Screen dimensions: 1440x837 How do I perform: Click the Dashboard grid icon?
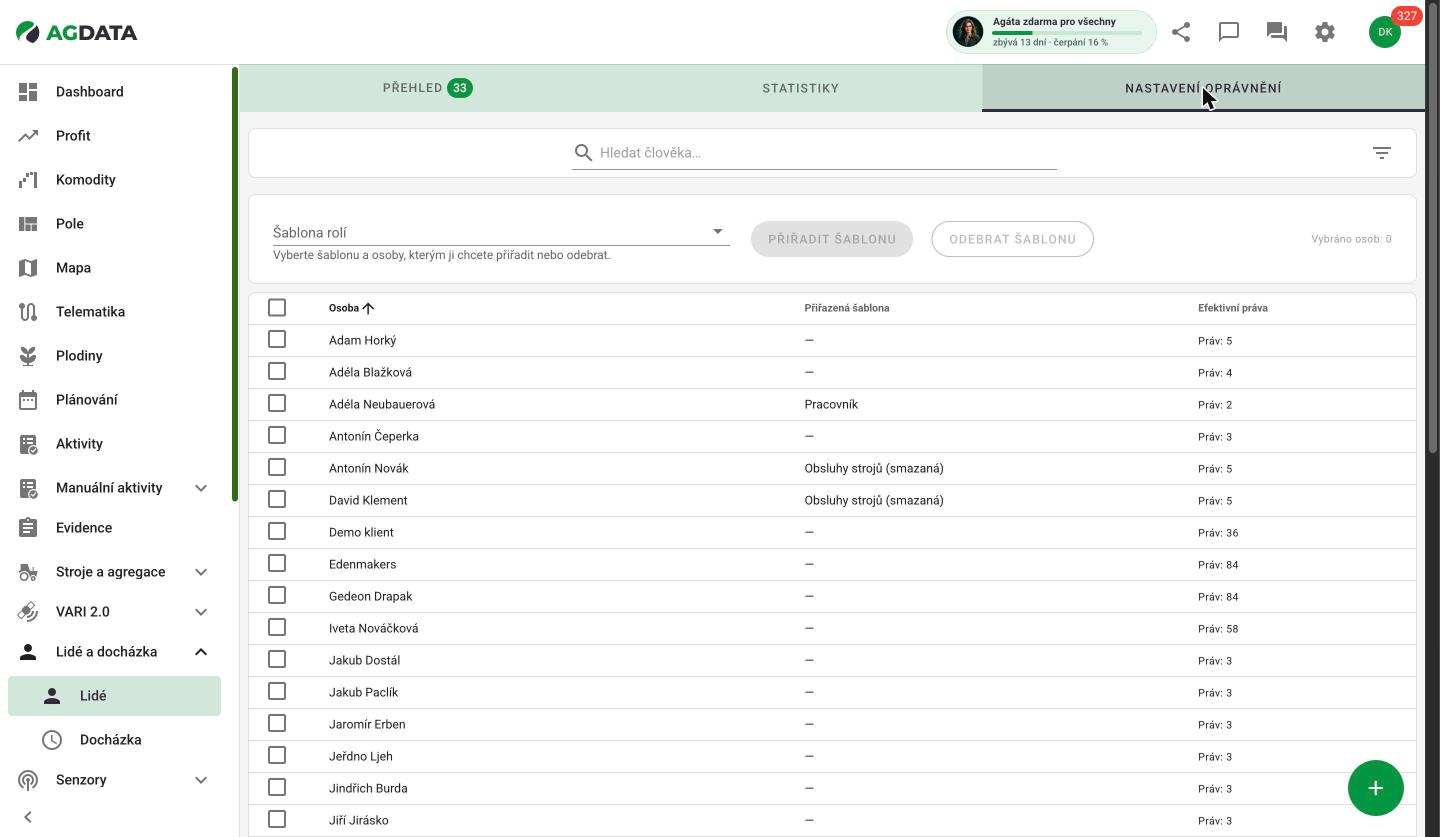click(28, 92)
